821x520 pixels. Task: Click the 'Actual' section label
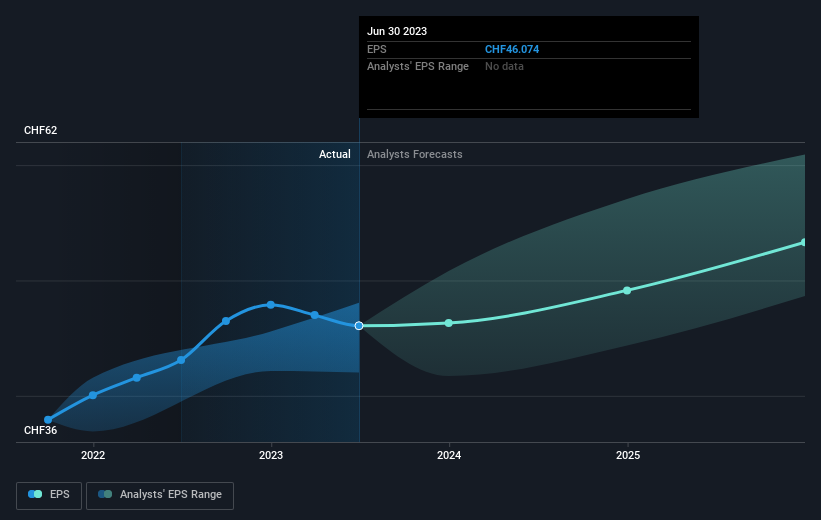tap(335, 154)
